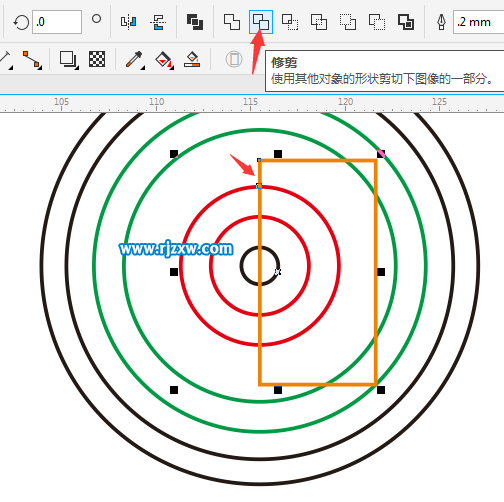Viewport: 504px width, 502px height.
Task: Click the Weld shaping button
Action: click(x=232, y=22)
